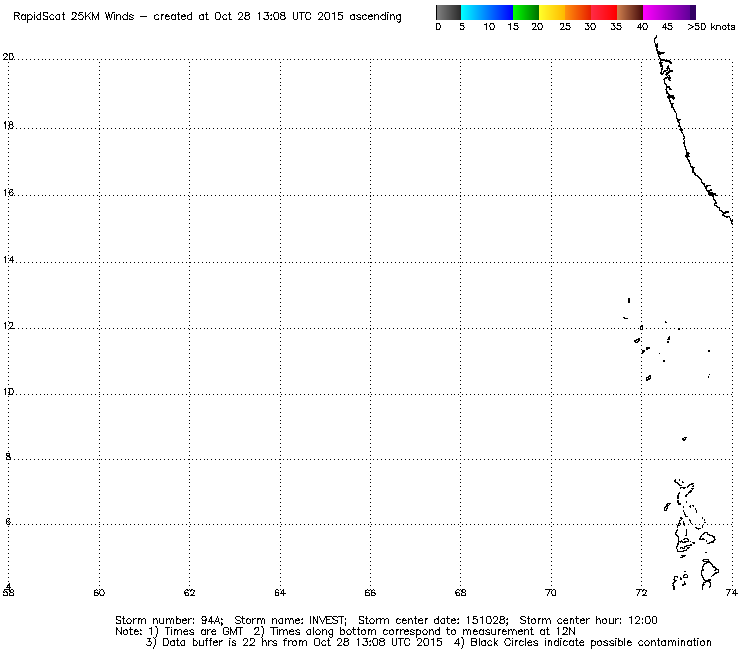
Task: Click the mainland coastline outline near 18N
Action: coord(681,128)
